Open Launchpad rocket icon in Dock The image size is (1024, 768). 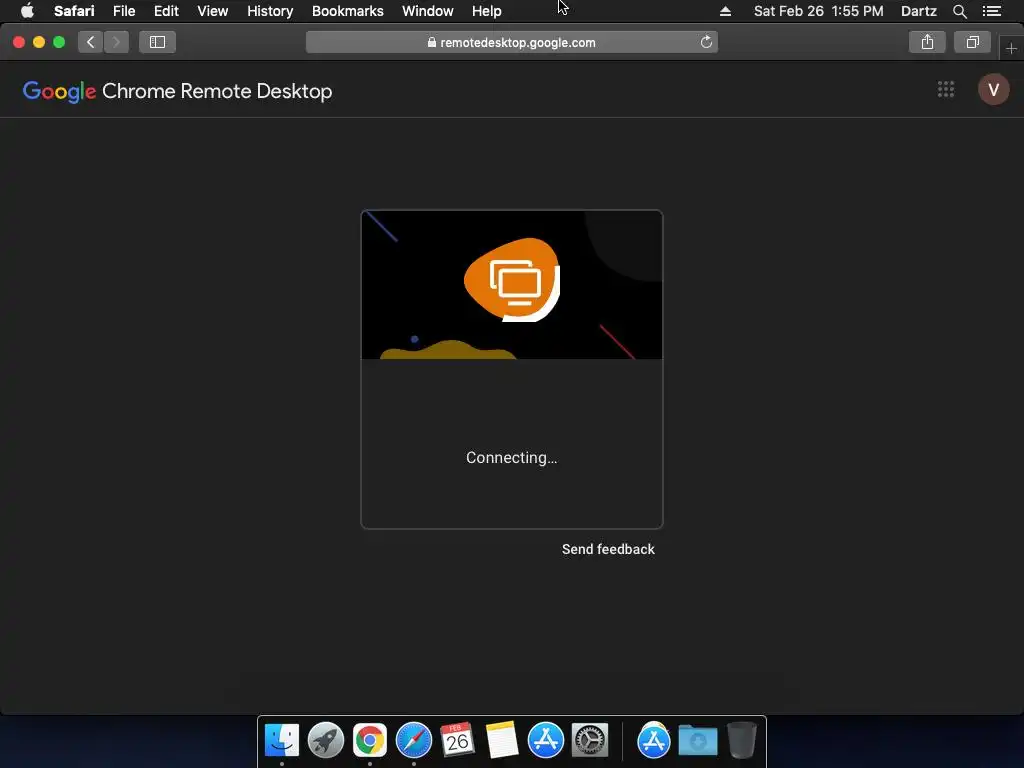click(x=325, y=740)
